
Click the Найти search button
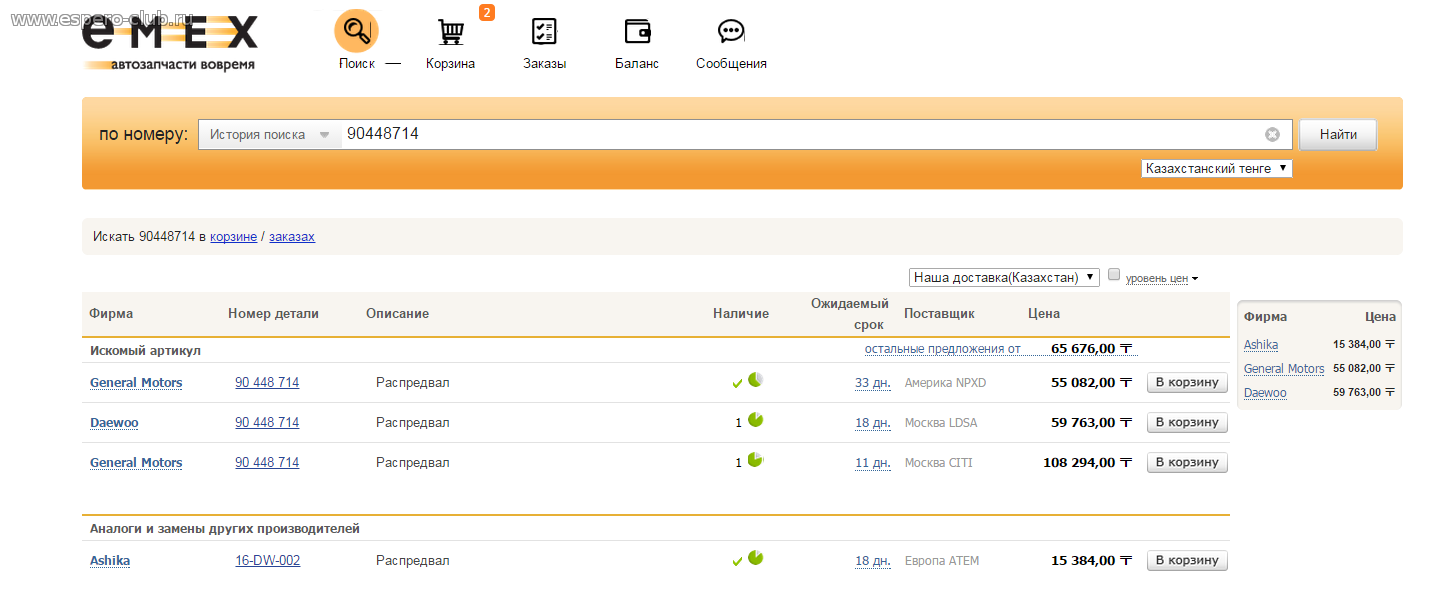click(1338, 134)
